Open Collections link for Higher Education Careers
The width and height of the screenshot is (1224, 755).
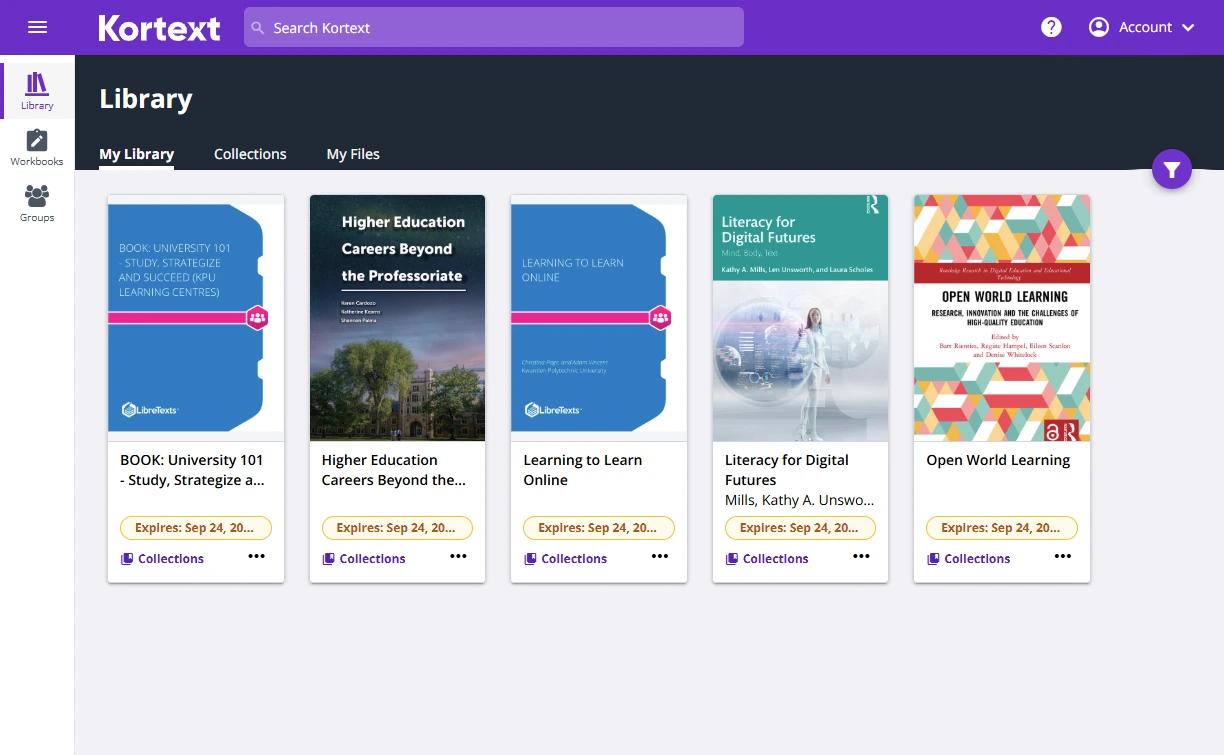click(x=364, y=559)
